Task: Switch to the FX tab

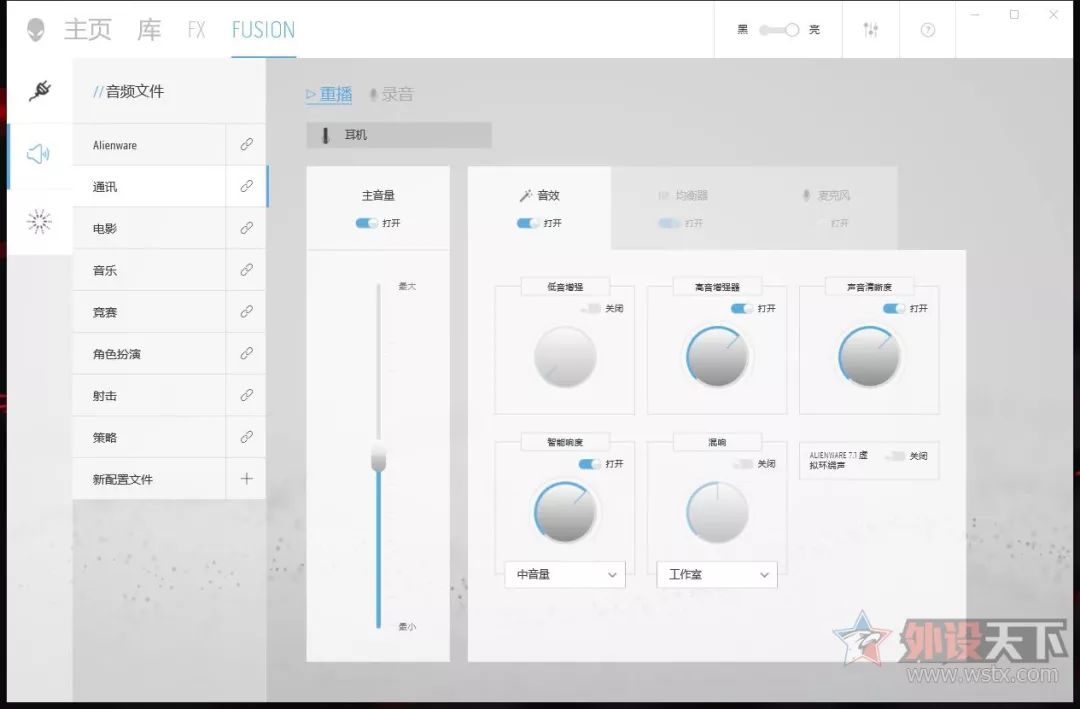Action: click(x=196, y=30)
